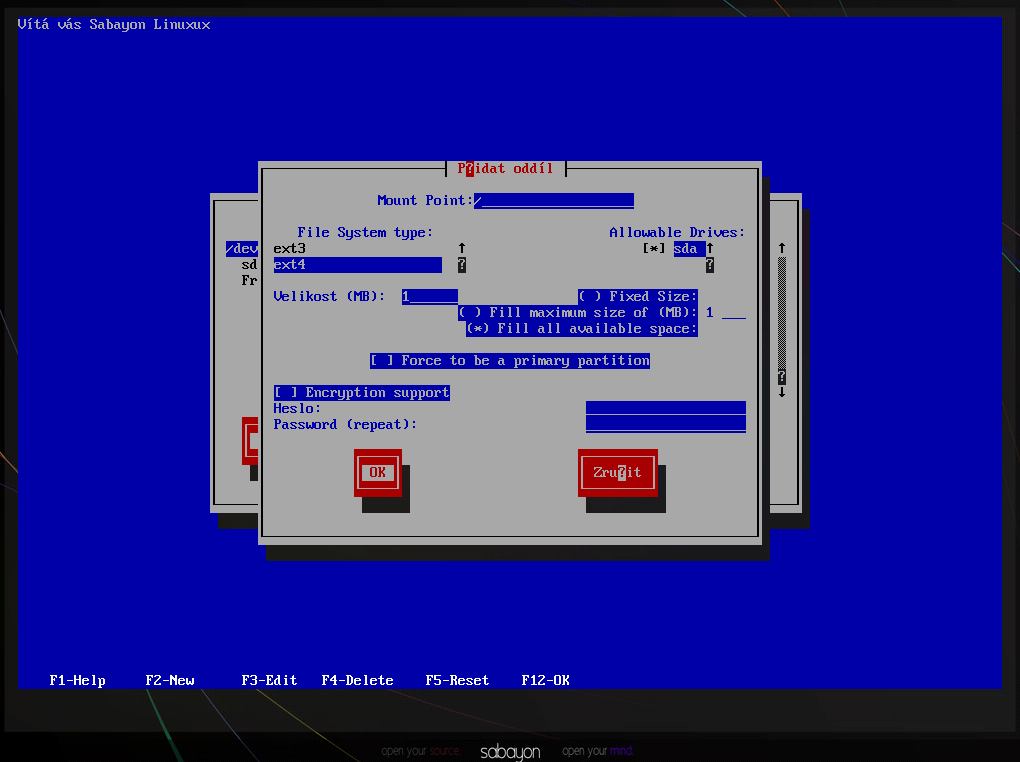Click F3-Edit shortcut label

(x=269, y=680)
